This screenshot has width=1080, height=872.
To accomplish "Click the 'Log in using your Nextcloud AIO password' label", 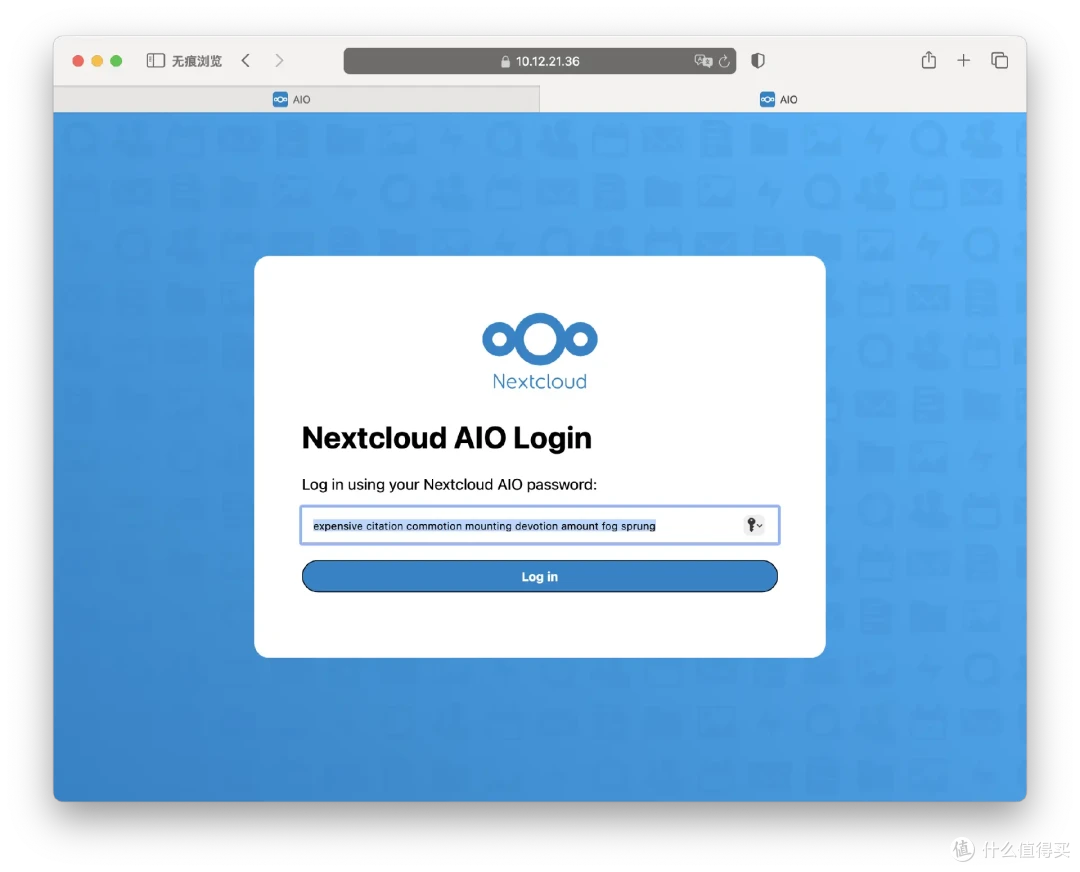I will pos(449,484).
